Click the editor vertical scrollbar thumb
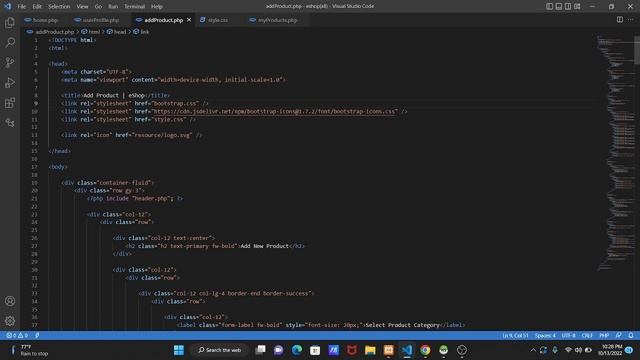Viewport: 640px width, 360px height. click(x=637, y=50)
